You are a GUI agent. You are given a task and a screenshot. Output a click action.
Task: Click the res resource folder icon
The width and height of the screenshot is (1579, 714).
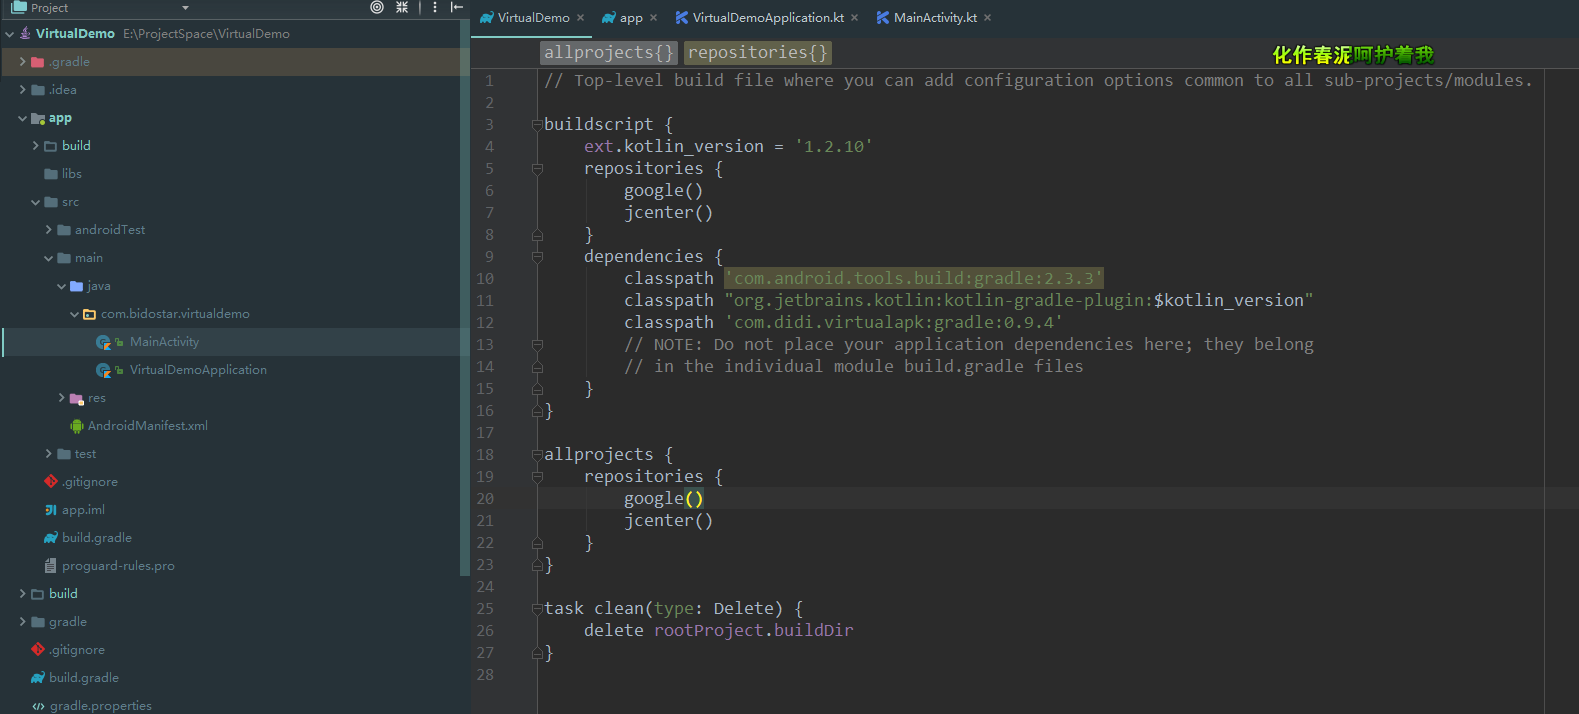coord(77,398)
